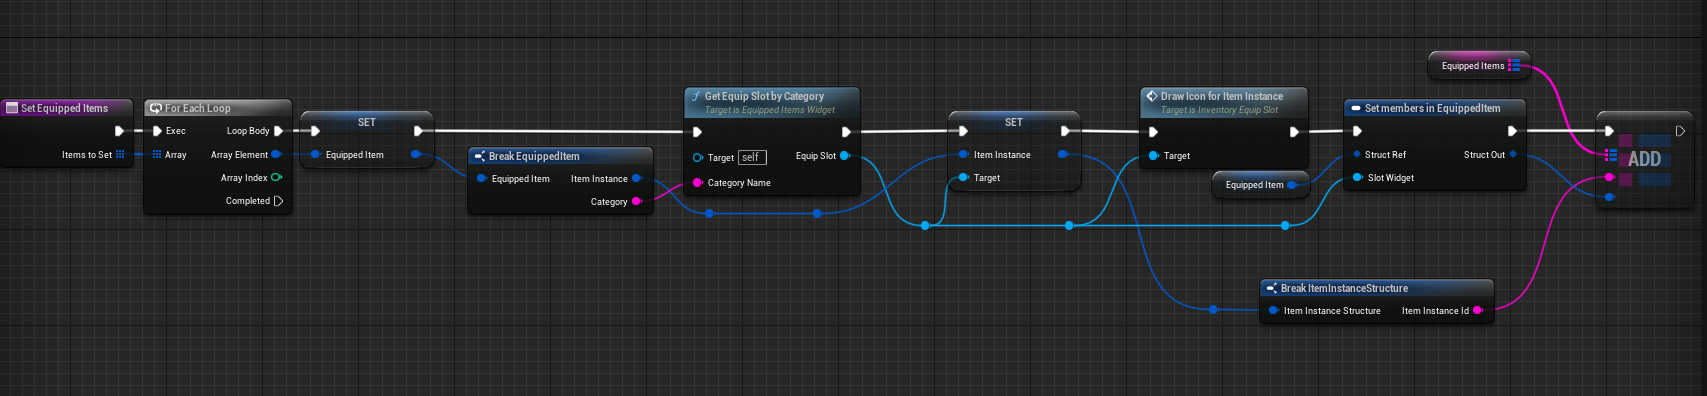The image size is (1707, 396).
Task: Click exec output pin of the first SET node
Action: click(418, 131)
